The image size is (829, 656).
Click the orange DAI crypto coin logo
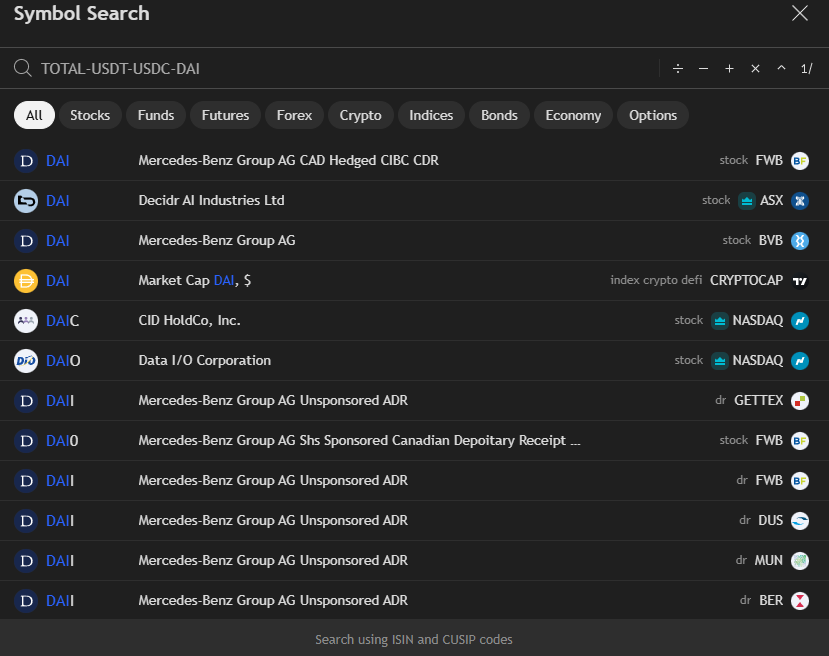click(x=26, y=281)
